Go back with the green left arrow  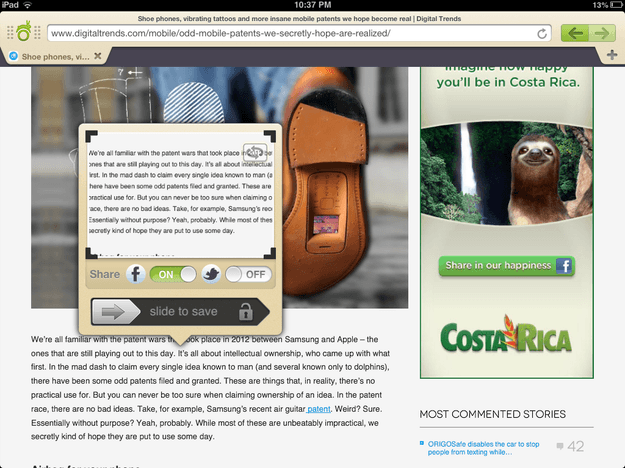(575, 33)
